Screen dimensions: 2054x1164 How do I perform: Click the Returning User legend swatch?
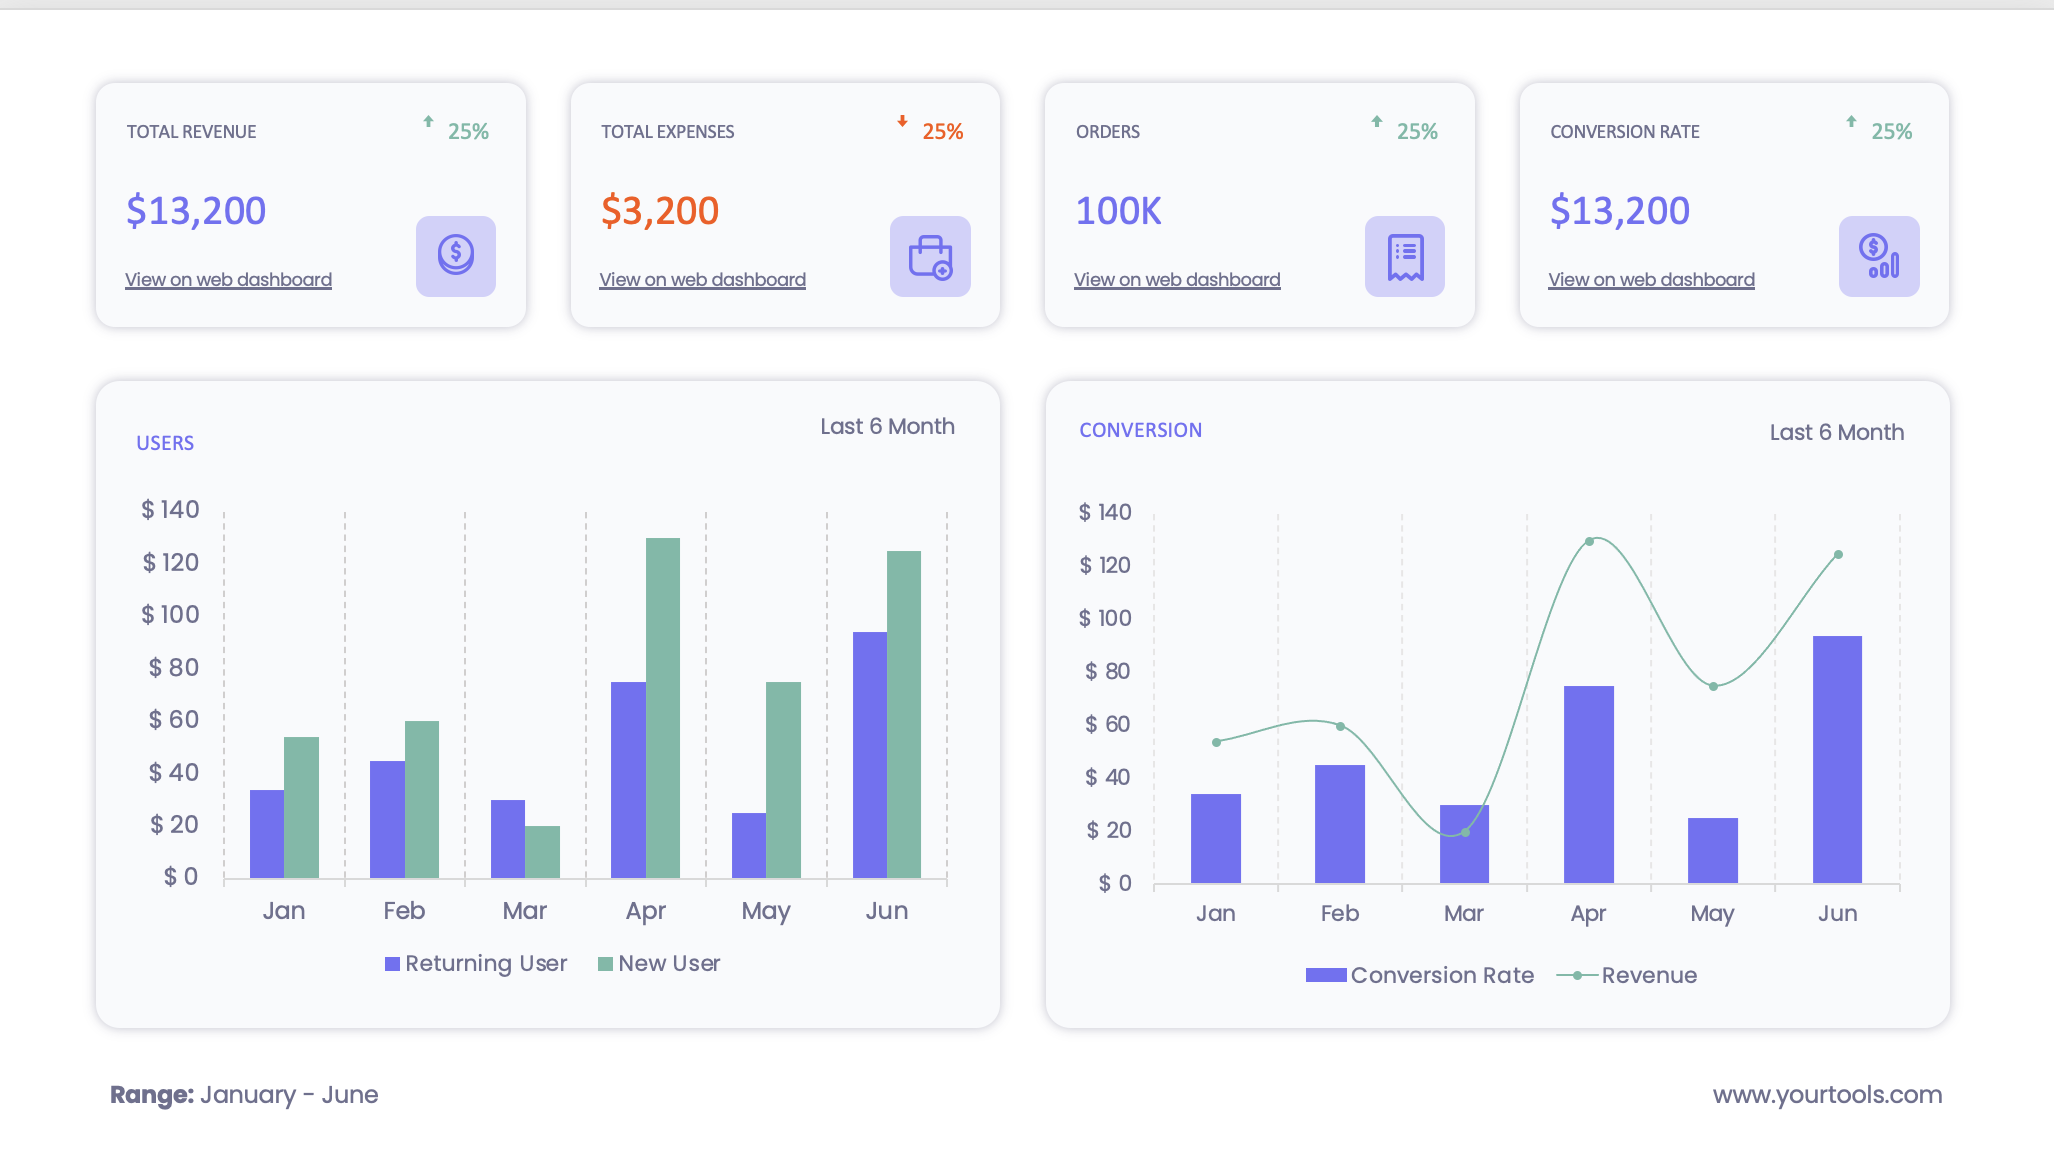[392, 964]
